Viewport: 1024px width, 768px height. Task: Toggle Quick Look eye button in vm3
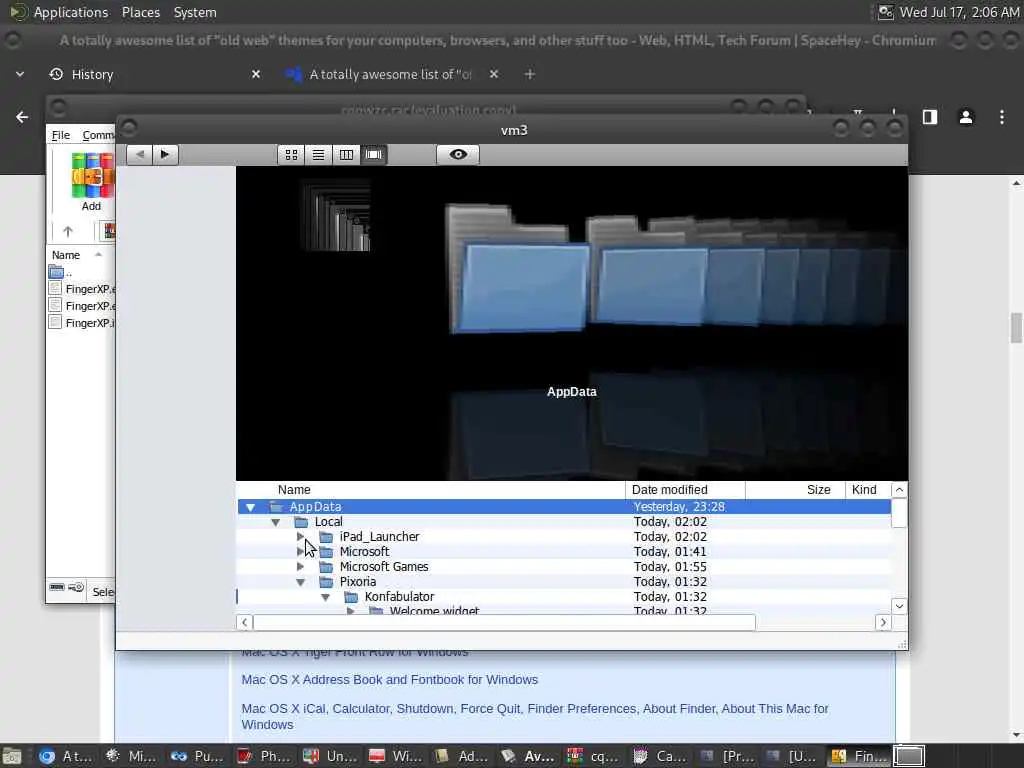point(458,155)
